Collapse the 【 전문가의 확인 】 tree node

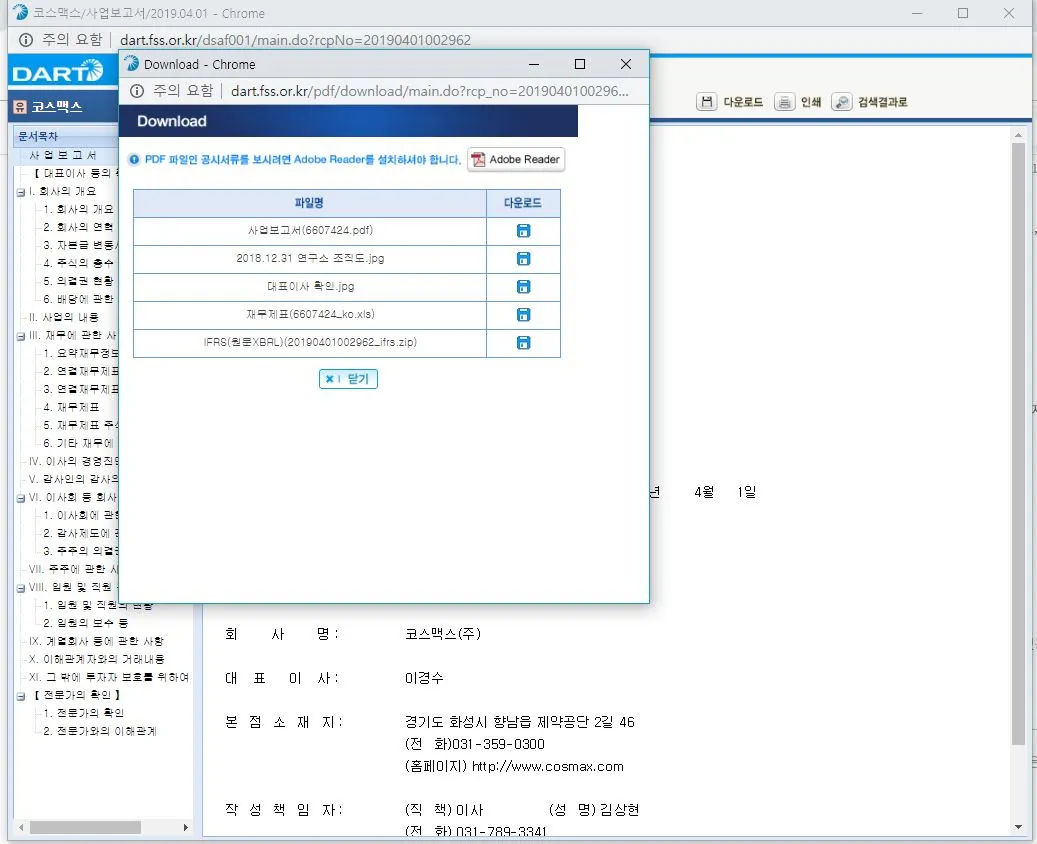click(x=21, y=696)
